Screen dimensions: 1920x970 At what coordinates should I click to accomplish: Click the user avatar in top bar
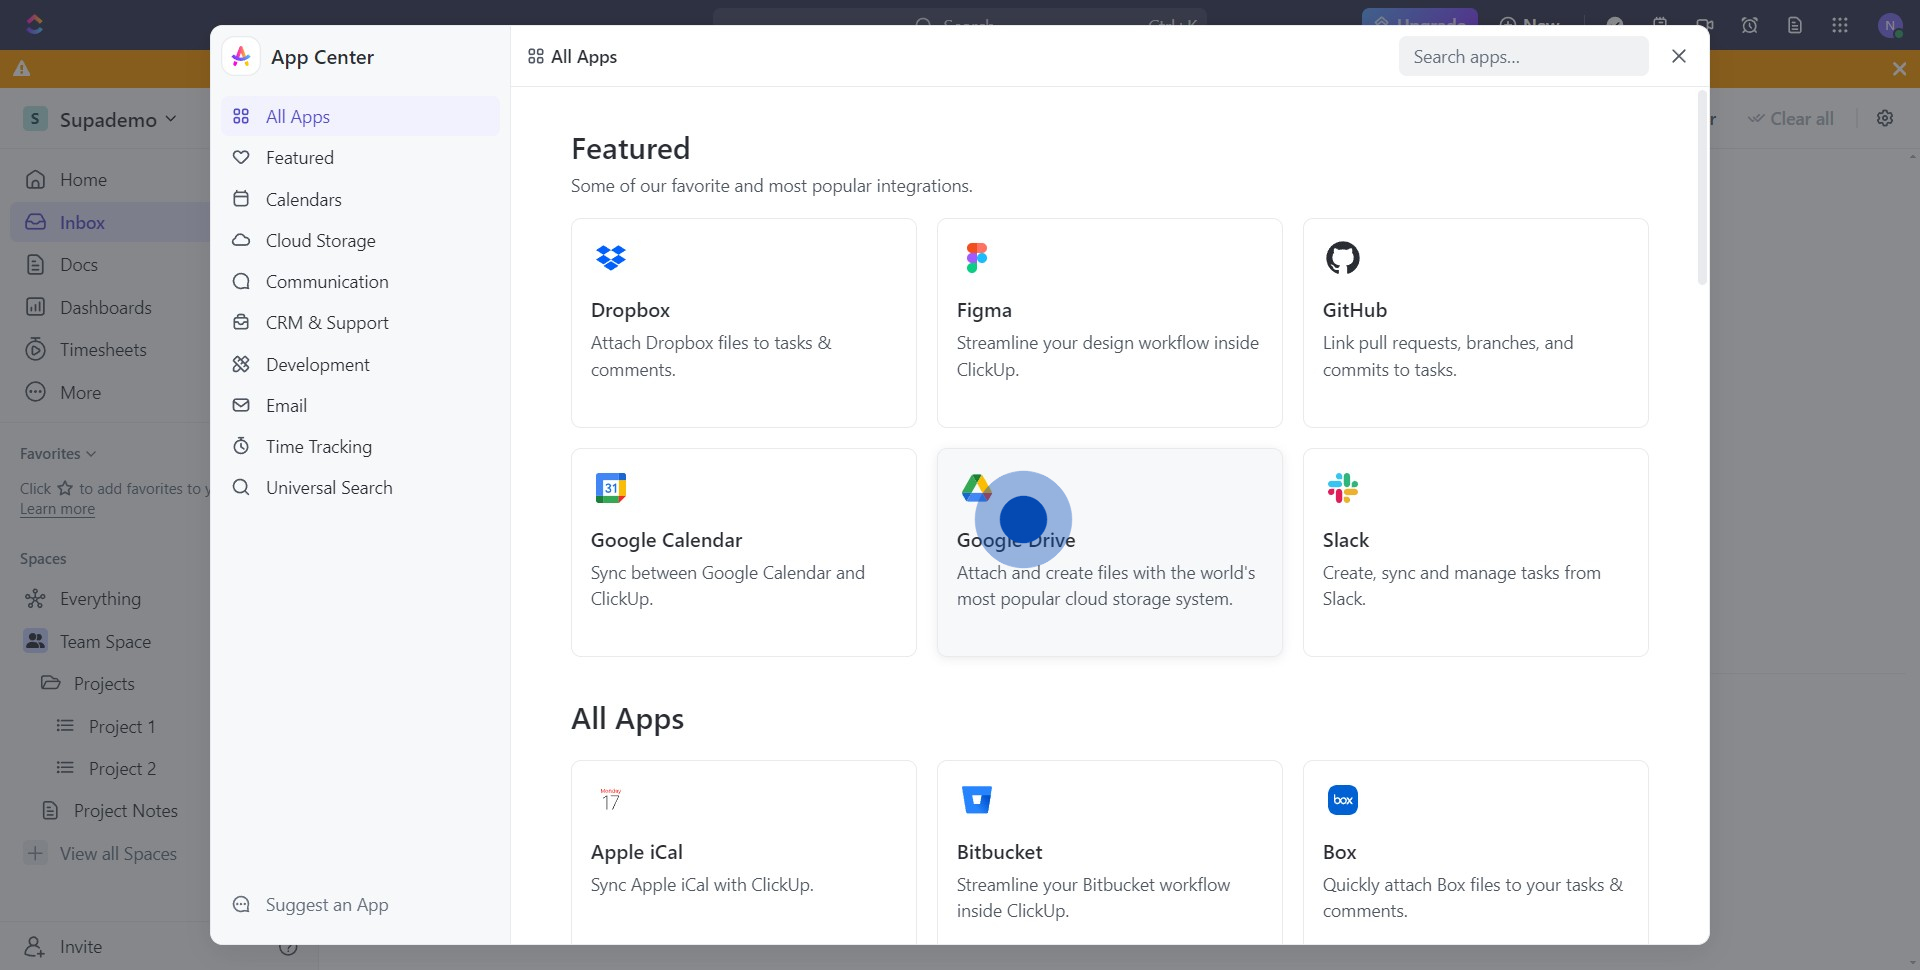tap(1890, 26)
